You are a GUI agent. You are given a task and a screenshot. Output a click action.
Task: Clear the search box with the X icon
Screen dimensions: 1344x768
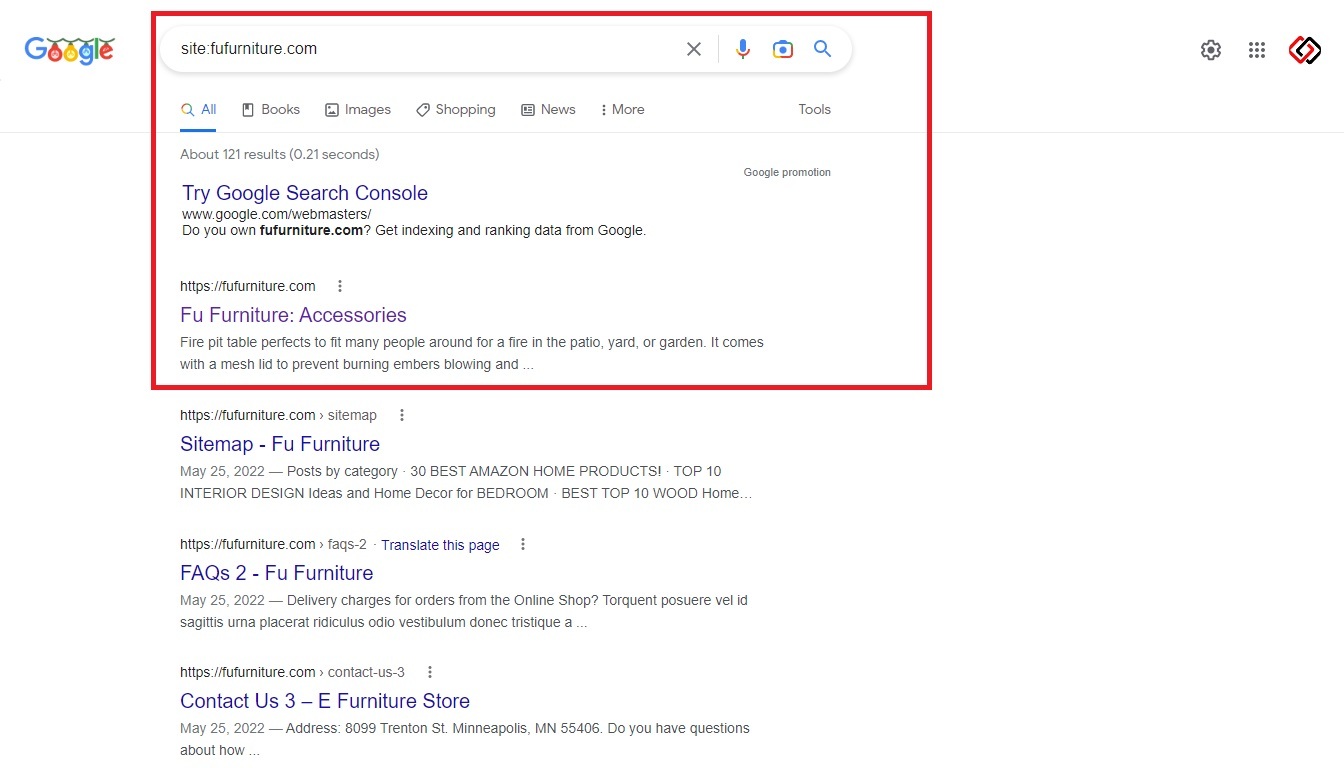pyautogui.click(x=694, y=49)
